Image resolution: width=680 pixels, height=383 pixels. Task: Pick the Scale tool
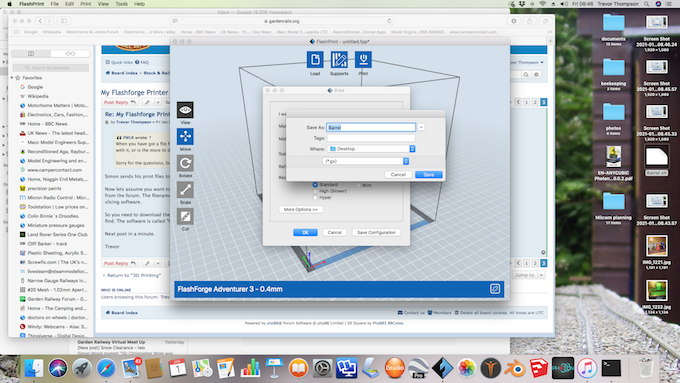click(x=185, y=190)
